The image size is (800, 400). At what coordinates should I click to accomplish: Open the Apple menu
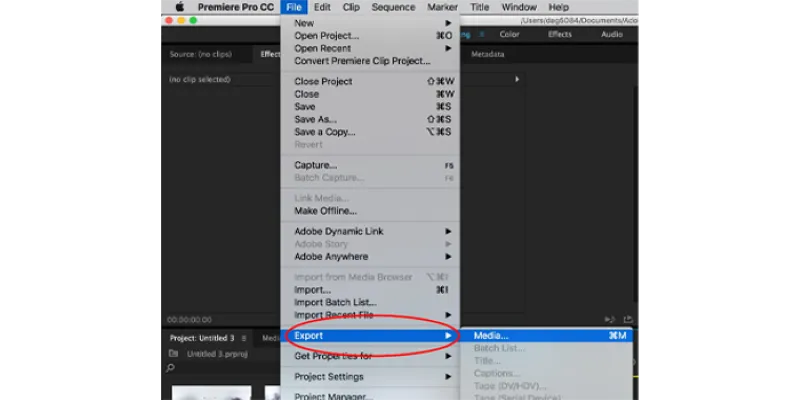click(x=179, y=7)
